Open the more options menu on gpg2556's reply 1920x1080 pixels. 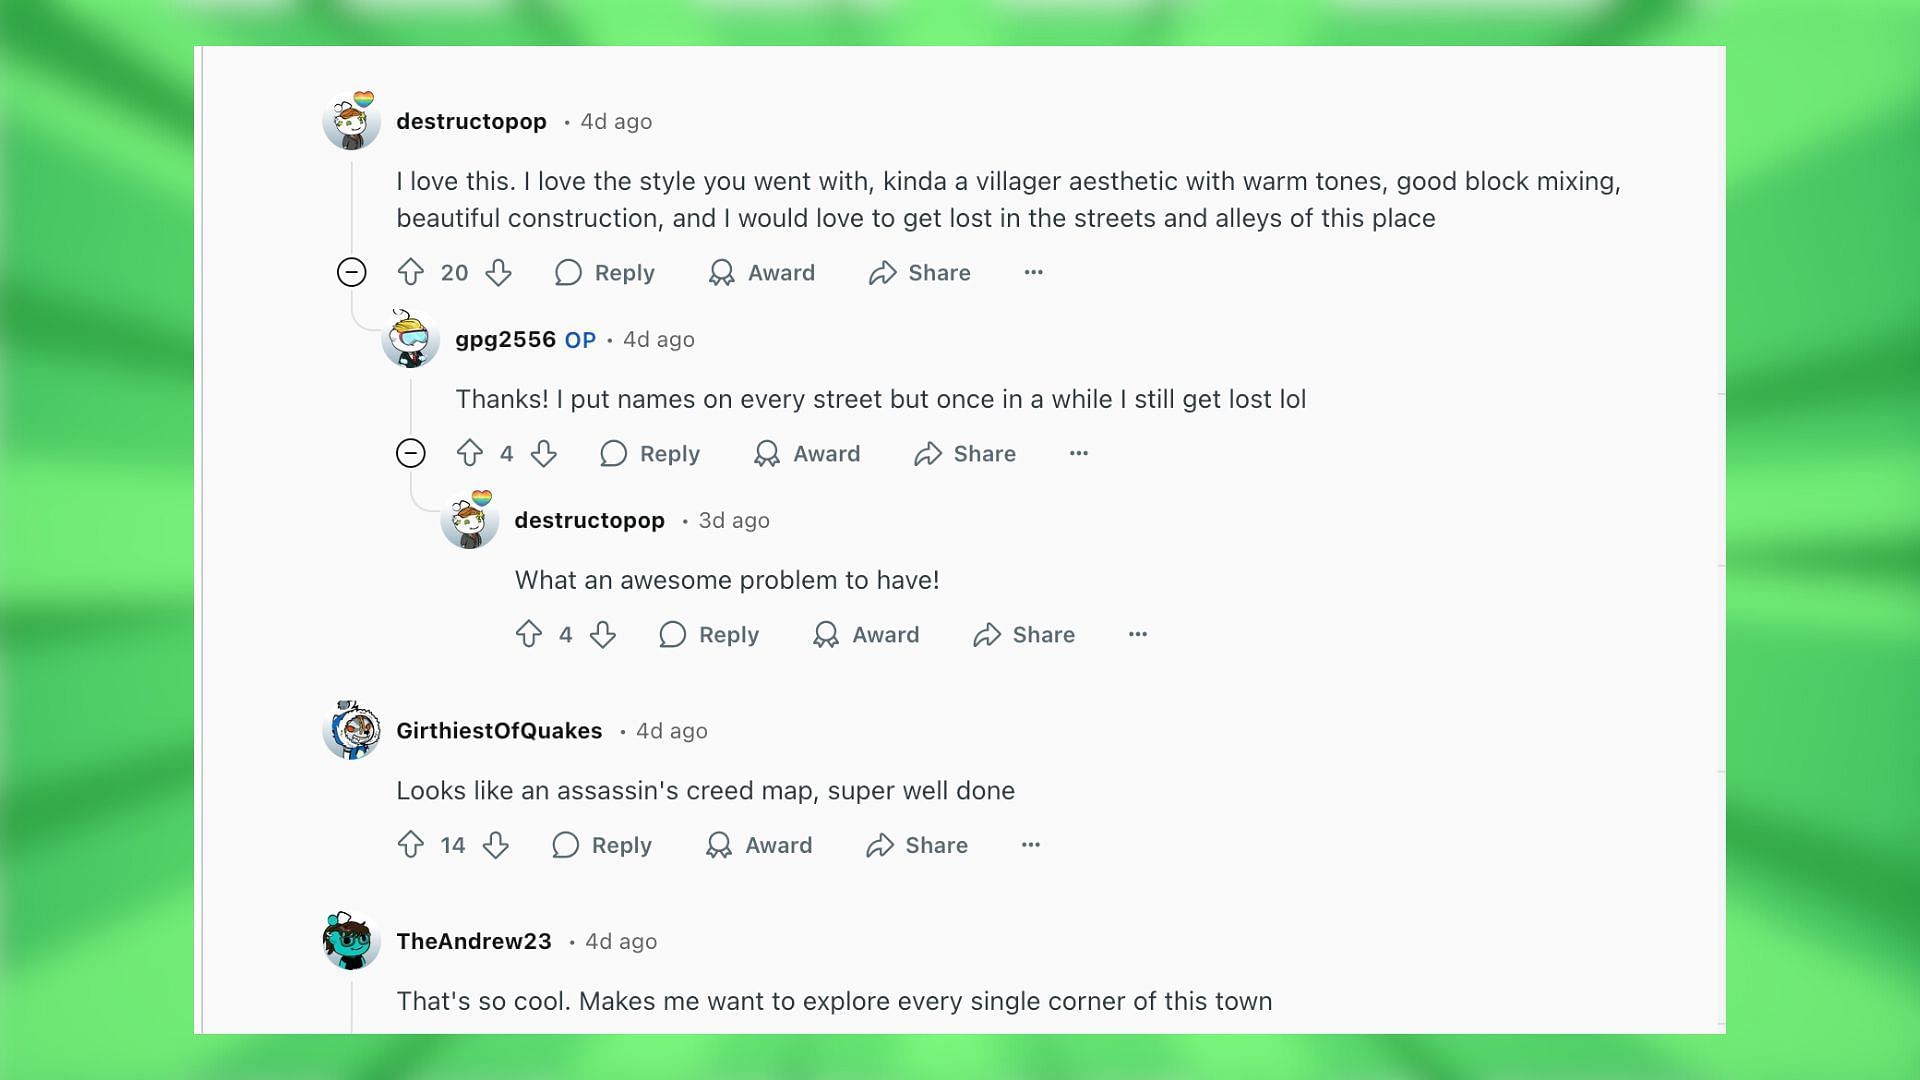click(x=1079, y=452)
